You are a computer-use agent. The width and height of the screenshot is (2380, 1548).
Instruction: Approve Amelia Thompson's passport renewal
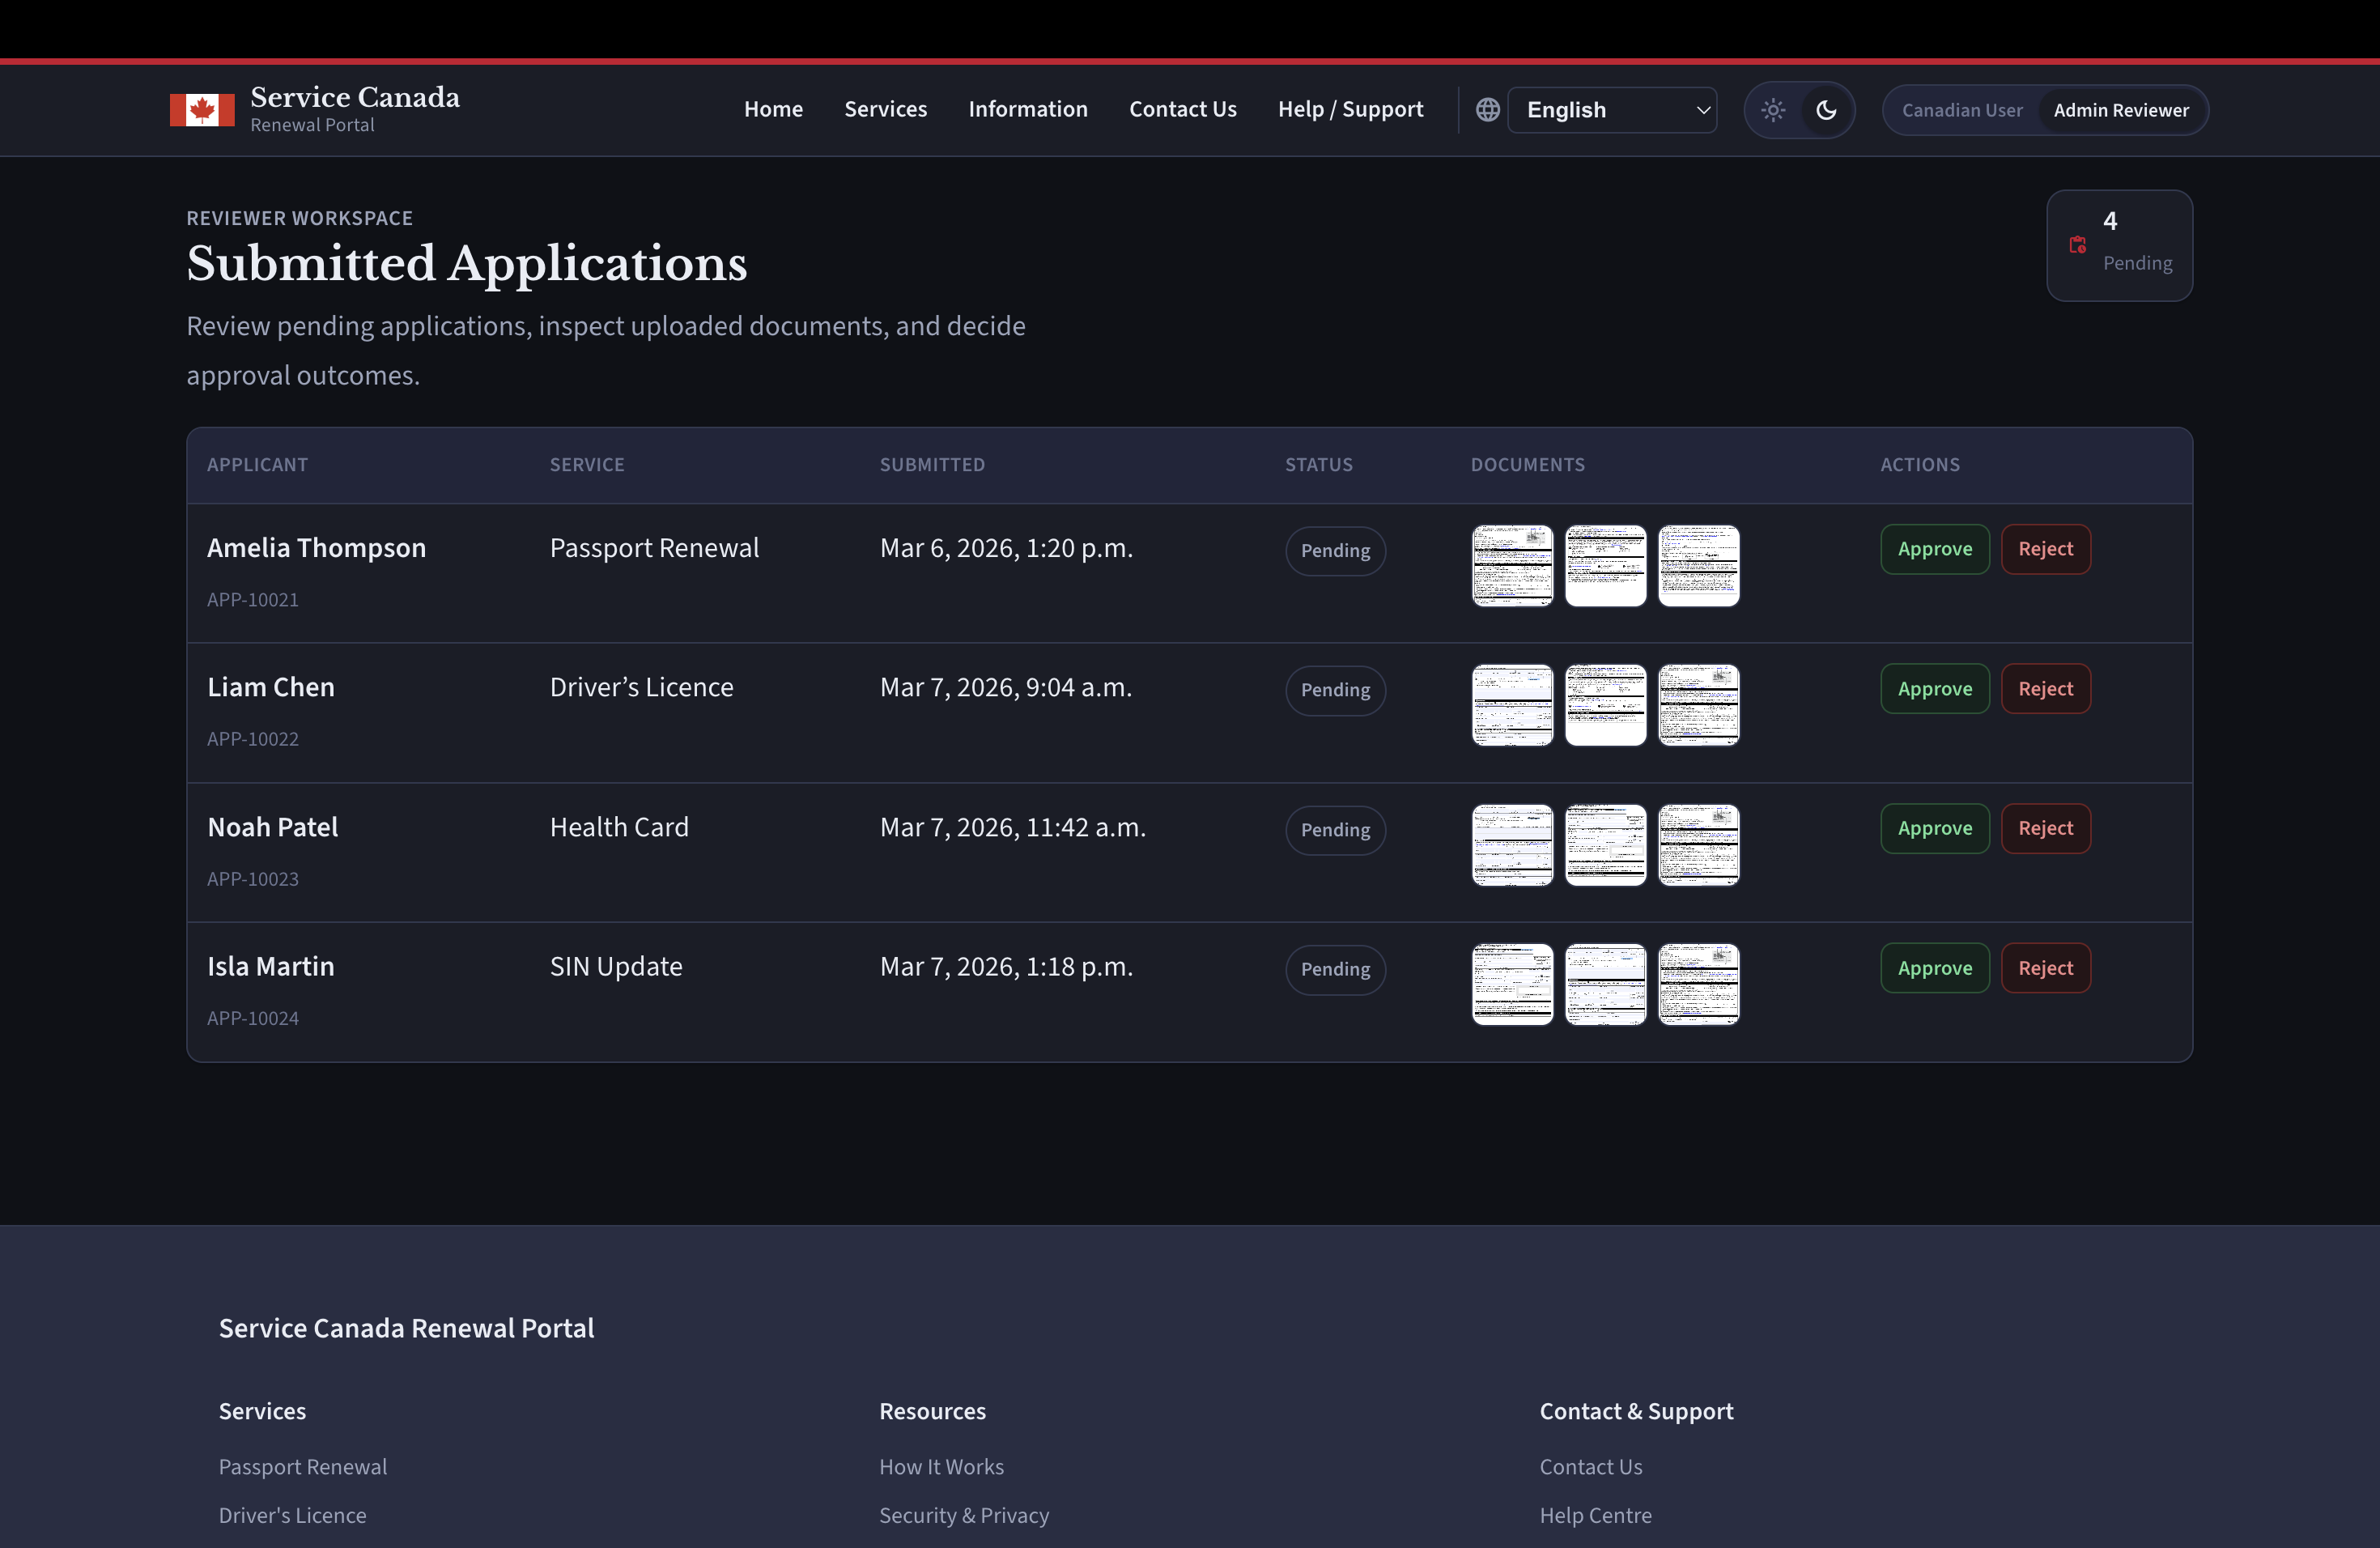coord(1934,549)
